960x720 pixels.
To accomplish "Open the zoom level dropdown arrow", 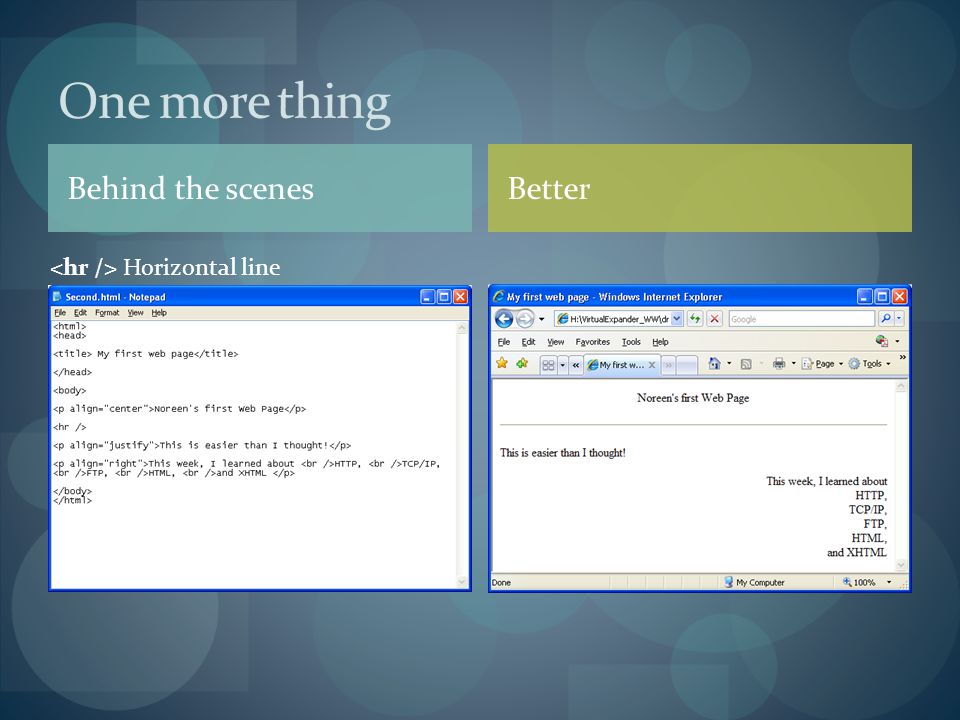I will (x=889, y=582).
